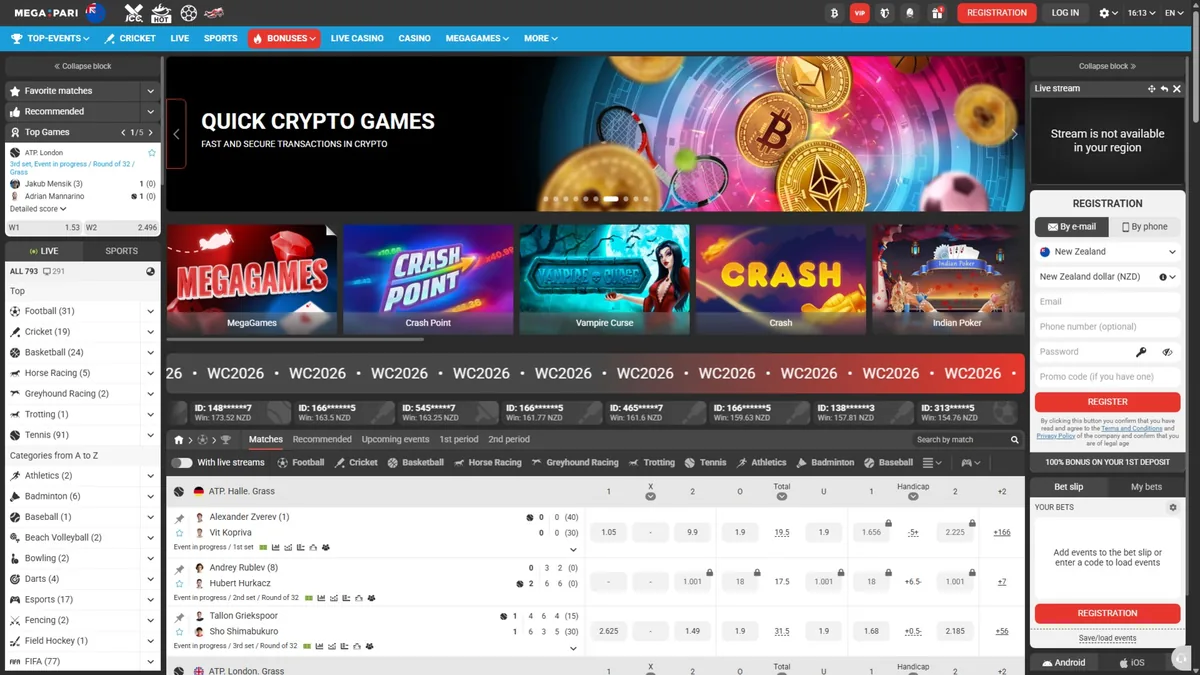Click the LOG IN button

tap(1066, 13)
